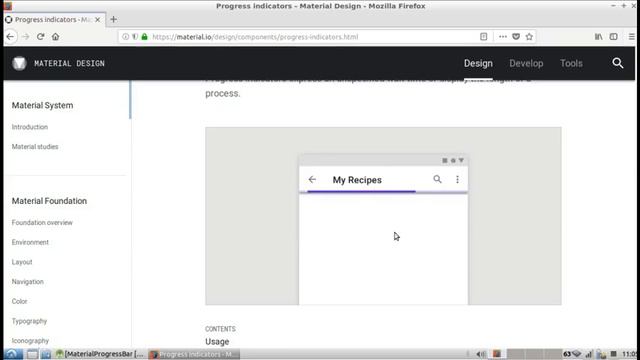
Task: Click the Material Foundation heading
Action: coord(49,201)
